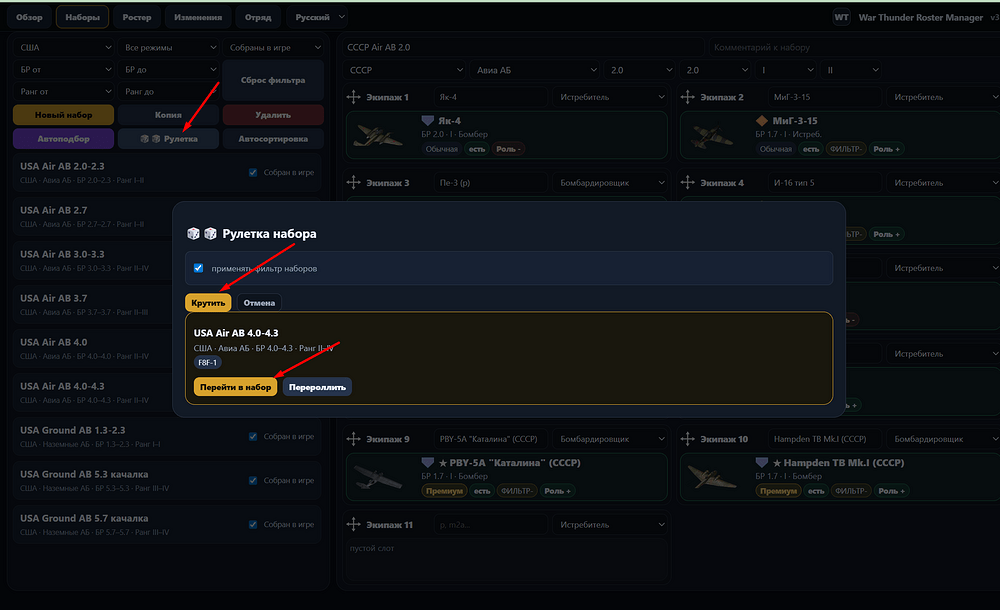The image size is (1000, 610).
Task: Click the WT logo icon
Action: [841, 17]
